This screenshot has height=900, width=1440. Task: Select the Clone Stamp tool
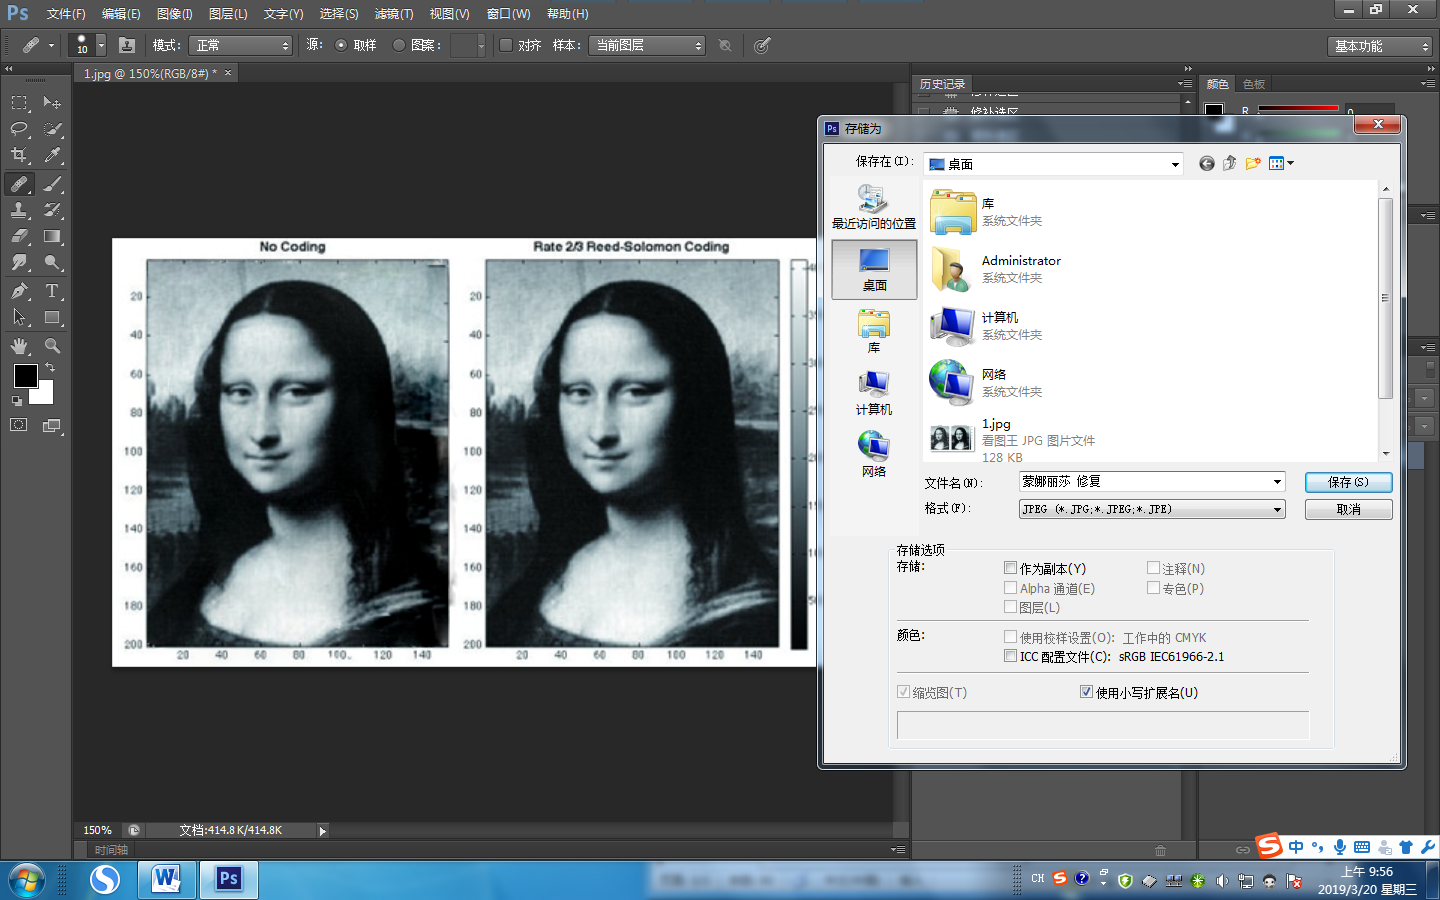(x=19, y=210)
